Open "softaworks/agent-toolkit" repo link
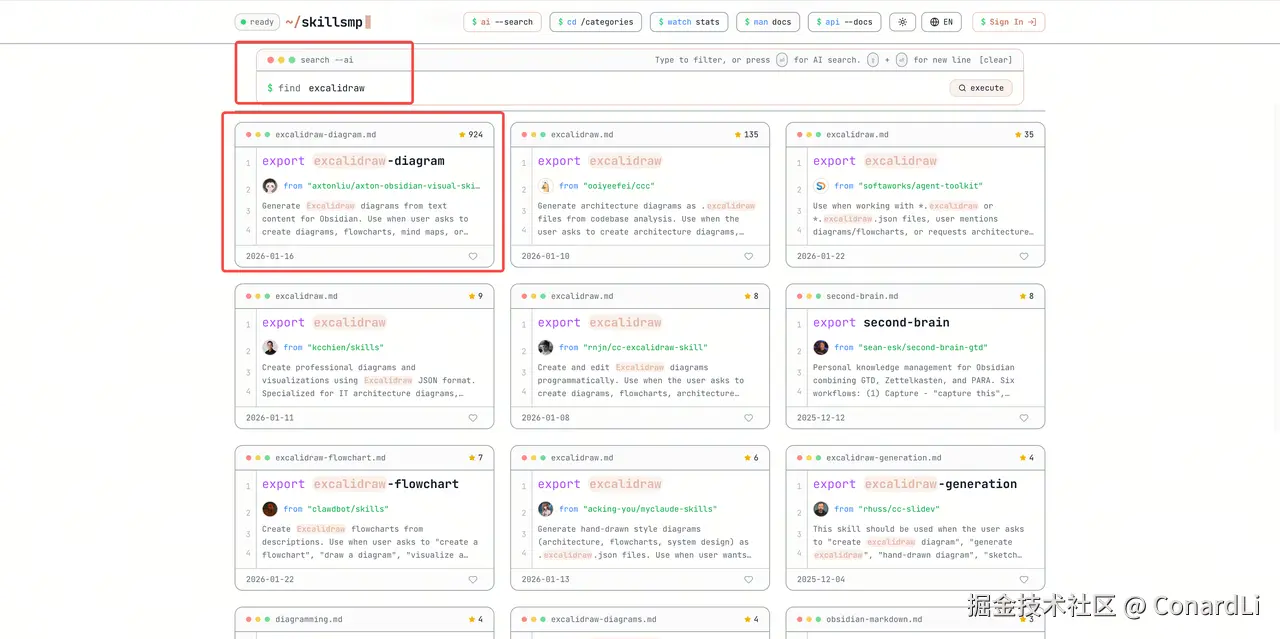The image size is (1280, 639). point(921,186)
